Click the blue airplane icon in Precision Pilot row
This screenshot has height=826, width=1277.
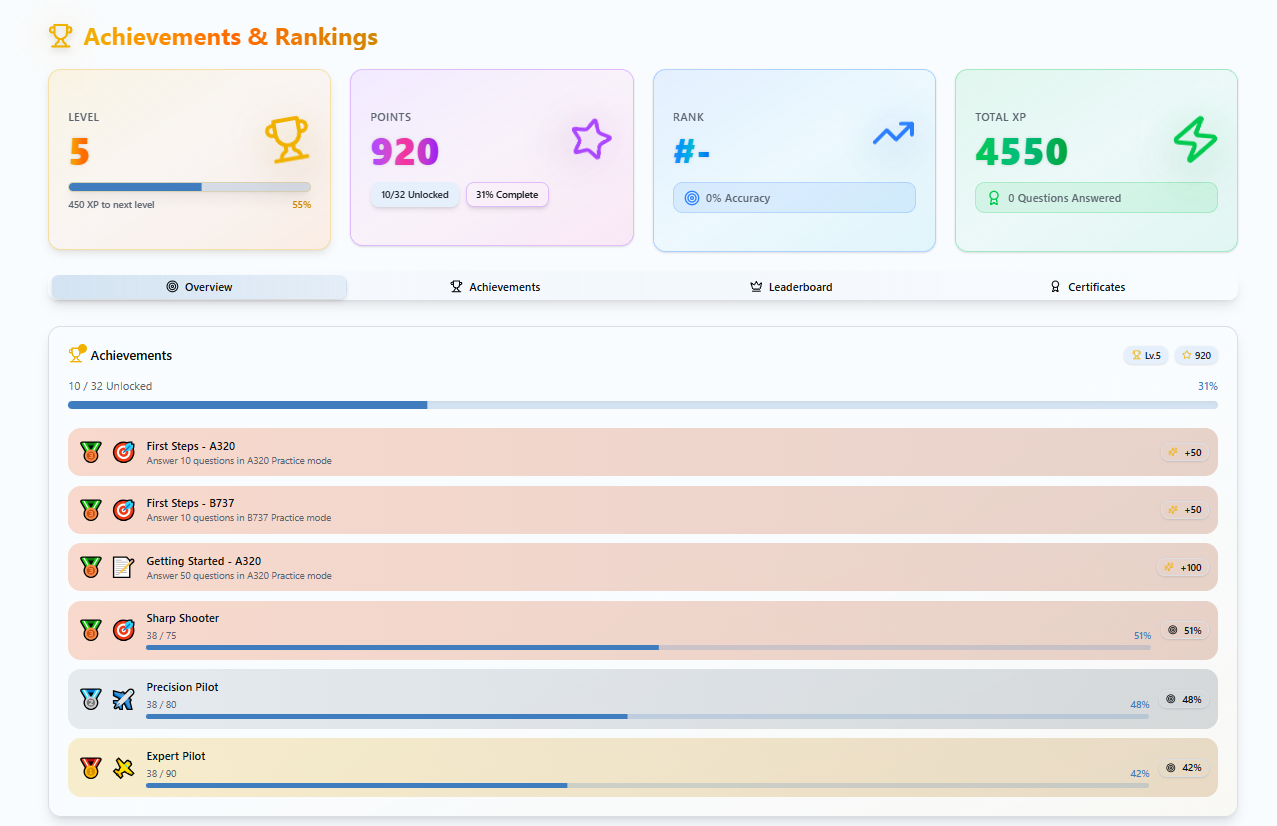click(x=123, y=699)
